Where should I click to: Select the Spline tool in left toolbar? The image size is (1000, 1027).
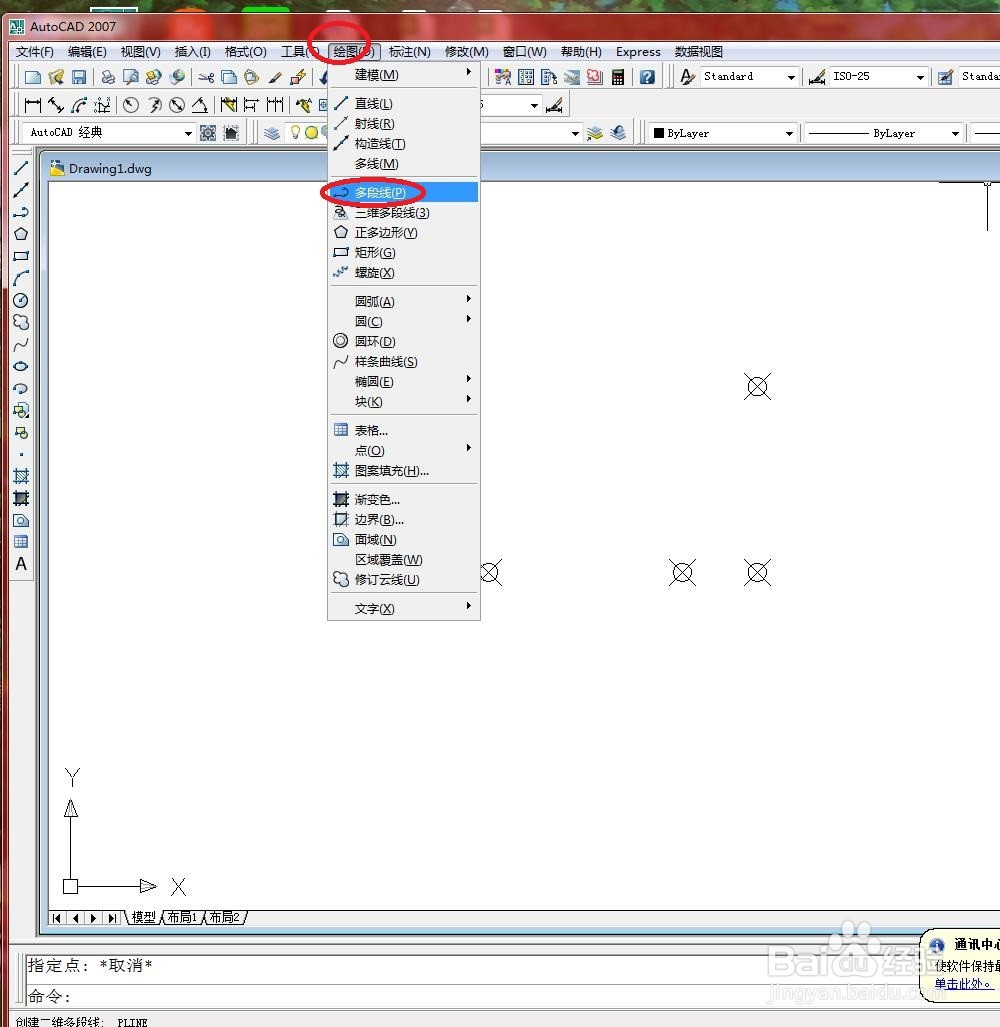pos(21,345)
